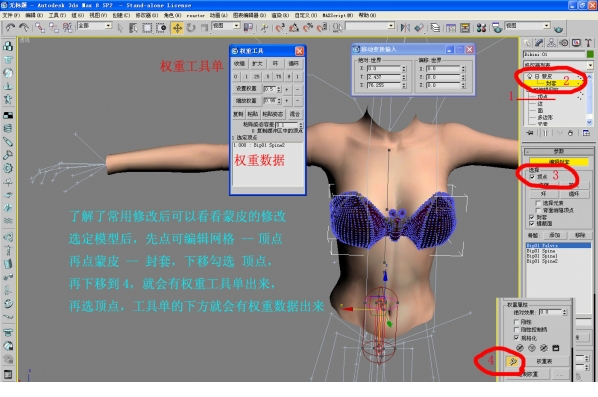
Task: Open the Weight Tool wrench icon
Action: pyautogui.click(x=513, y=362)
